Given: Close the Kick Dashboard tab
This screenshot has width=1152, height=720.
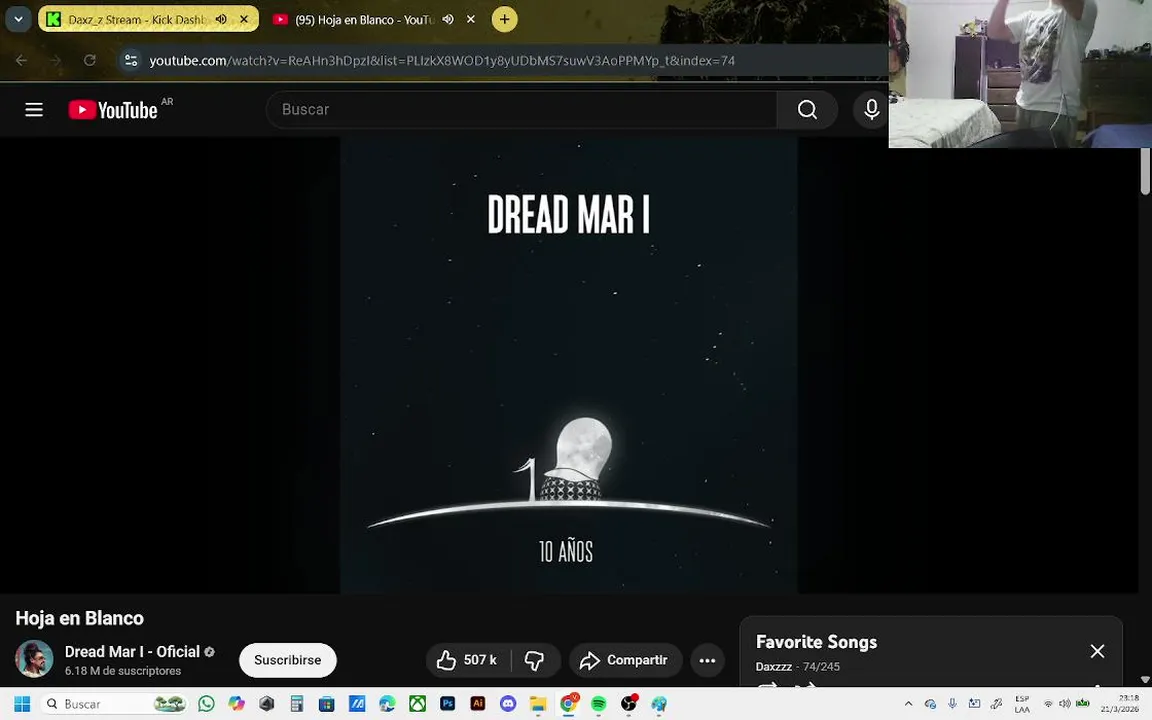Looking at the screenshot, I should click(x=244, y=19).
